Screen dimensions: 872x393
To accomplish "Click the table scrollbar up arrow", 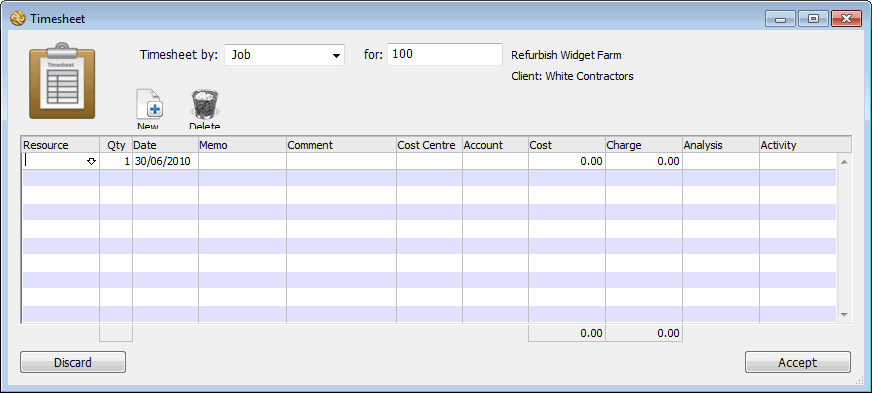I will click(844, 162).
